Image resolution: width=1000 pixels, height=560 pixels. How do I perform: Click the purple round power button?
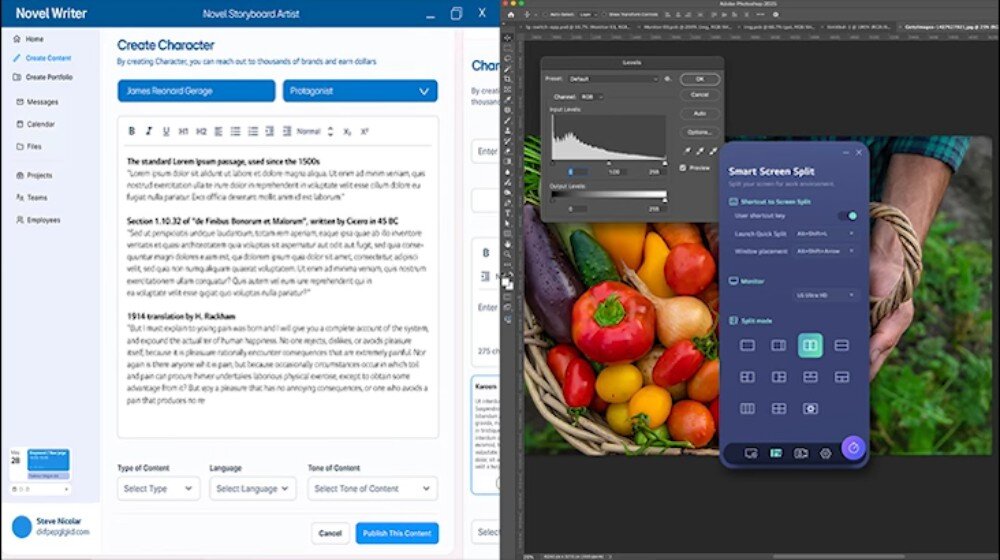pos(853,448)
